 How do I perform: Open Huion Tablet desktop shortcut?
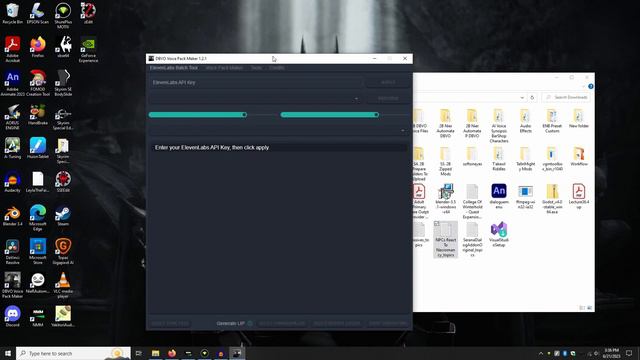tap(38, 148)
